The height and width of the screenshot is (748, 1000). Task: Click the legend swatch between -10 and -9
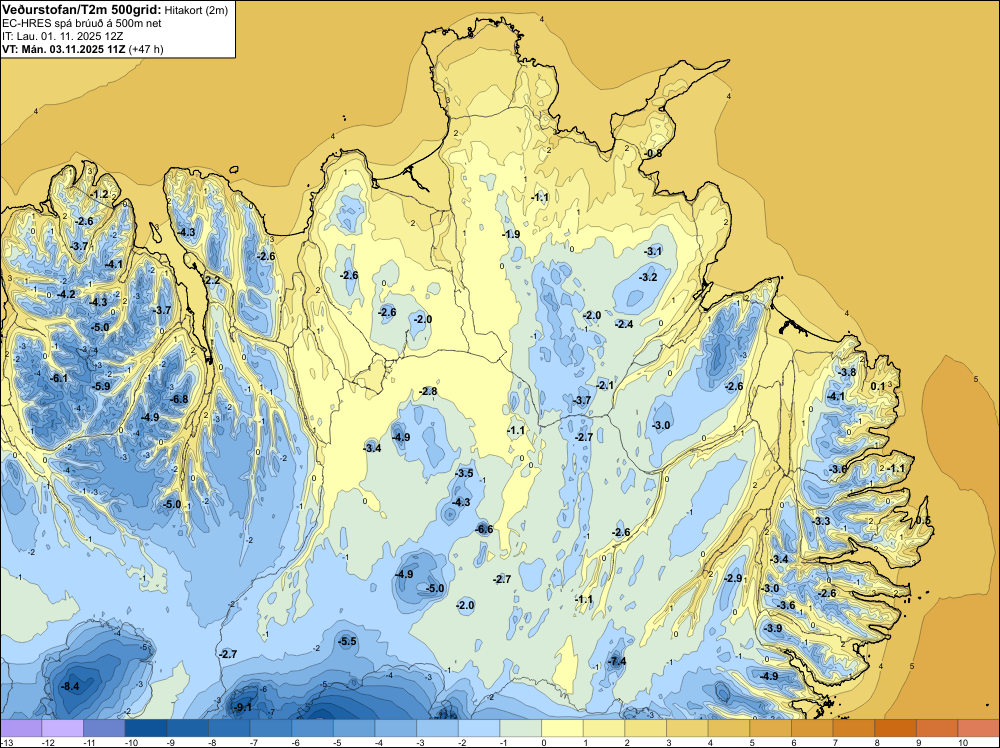pyautogui.click(x=146, y=728)
